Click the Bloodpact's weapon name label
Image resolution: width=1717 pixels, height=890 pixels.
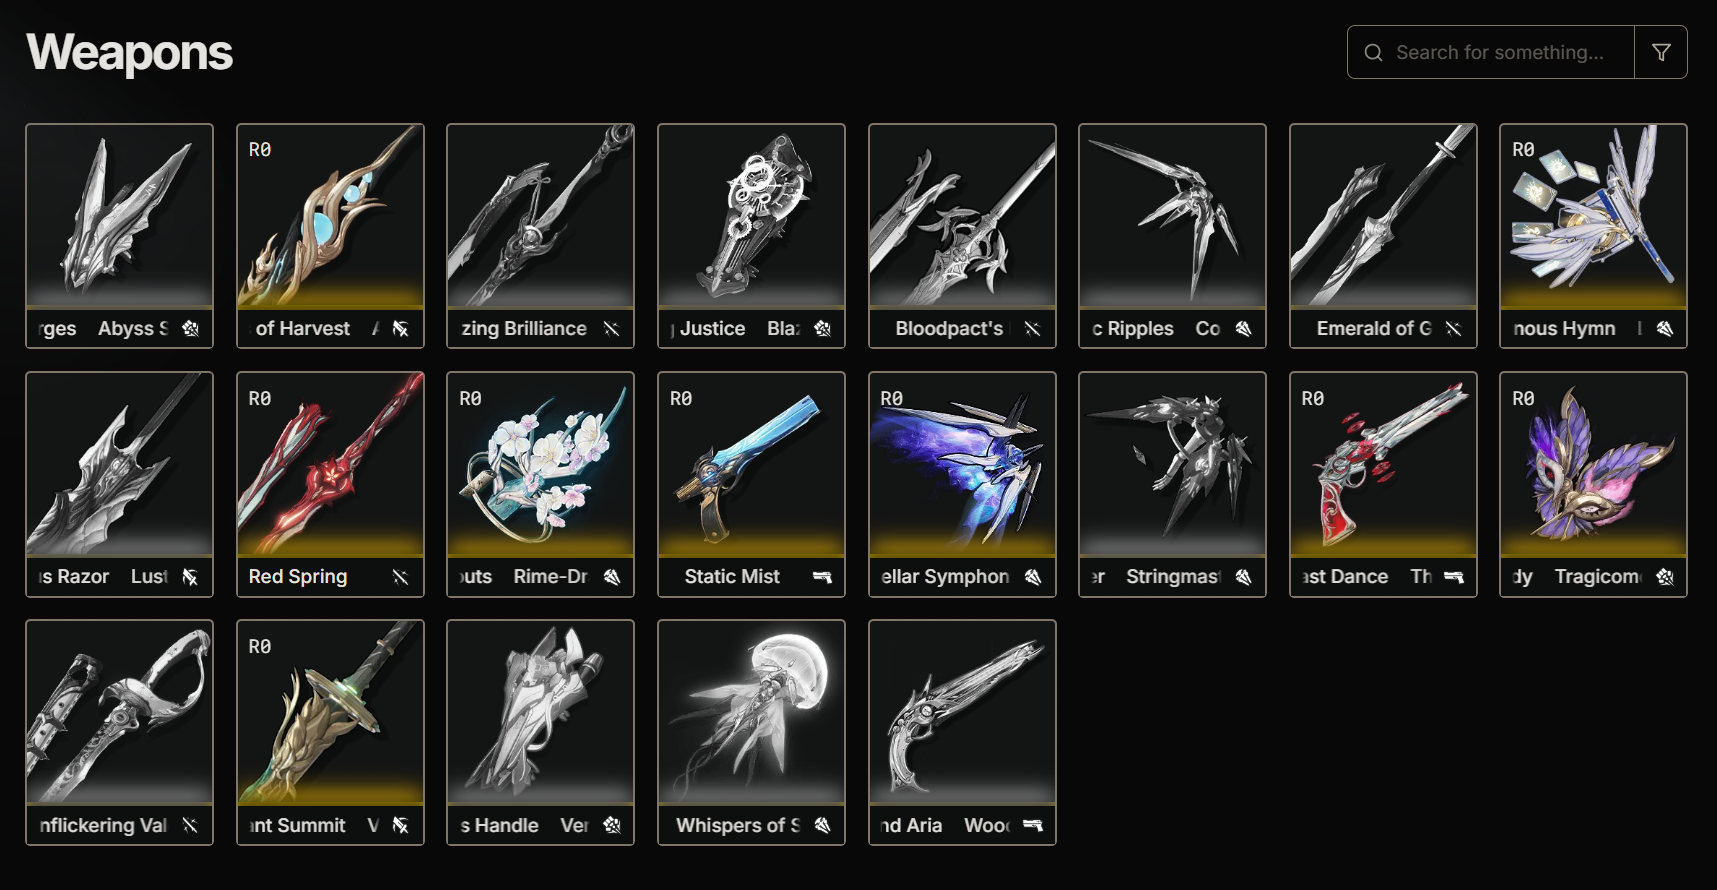click(949, 329)
